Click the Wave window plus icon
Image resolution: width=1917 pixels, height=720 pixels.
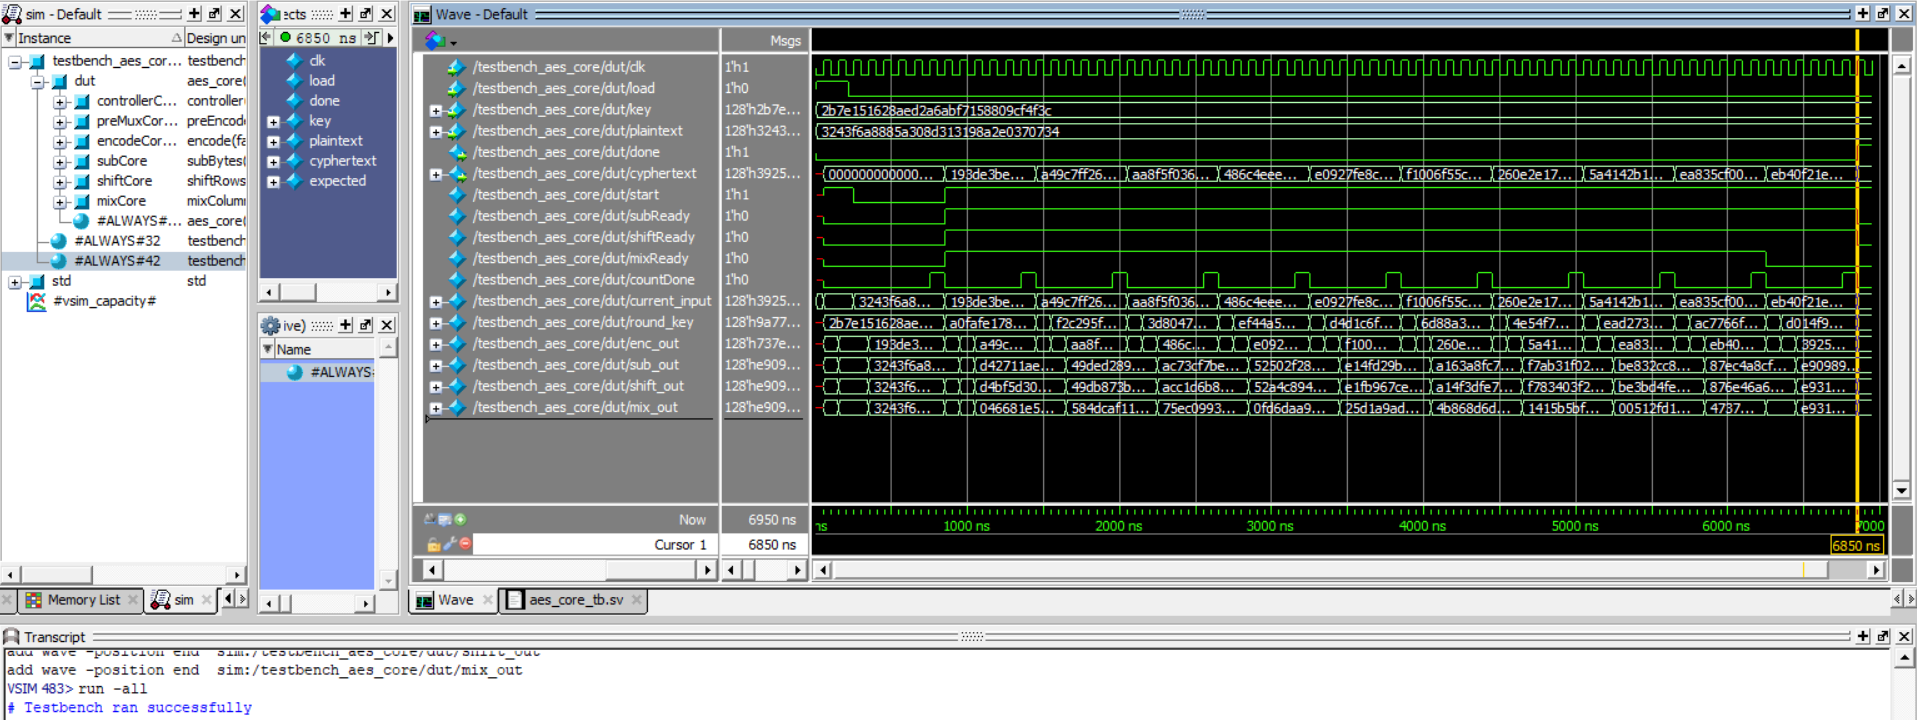(x=1862, y=14)
